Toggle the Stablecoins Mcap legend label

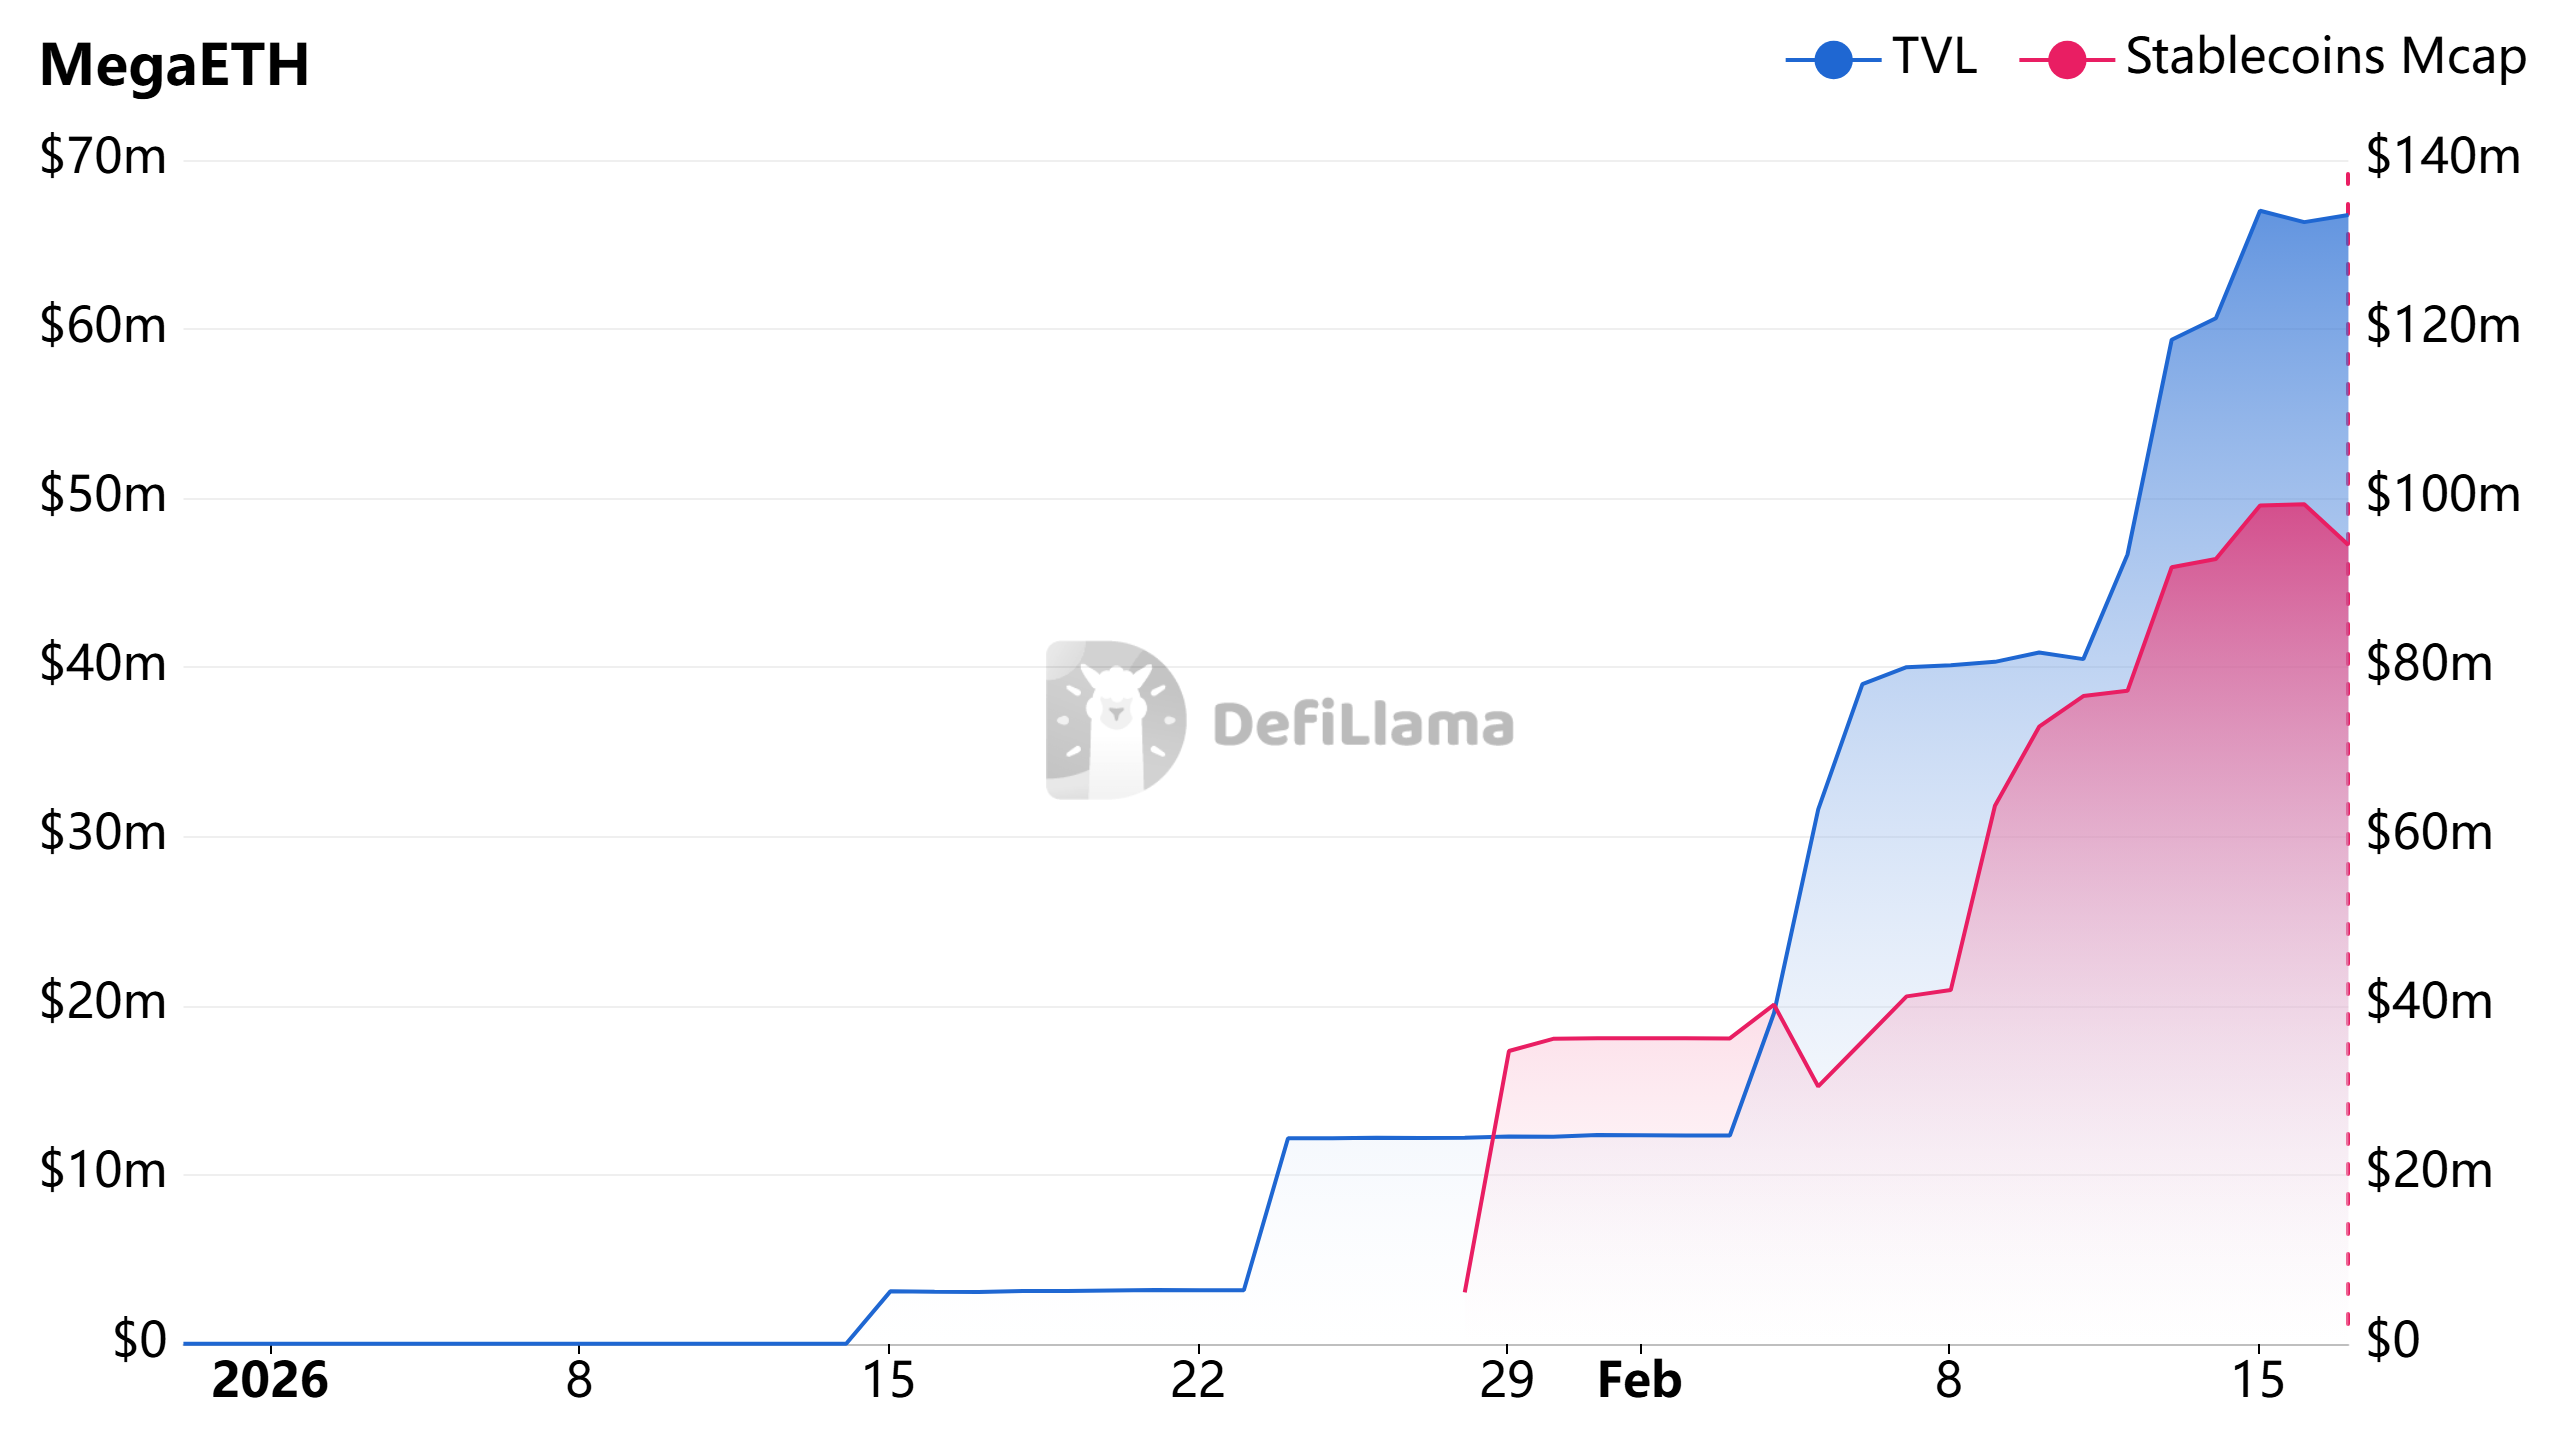coord(2325,57)
